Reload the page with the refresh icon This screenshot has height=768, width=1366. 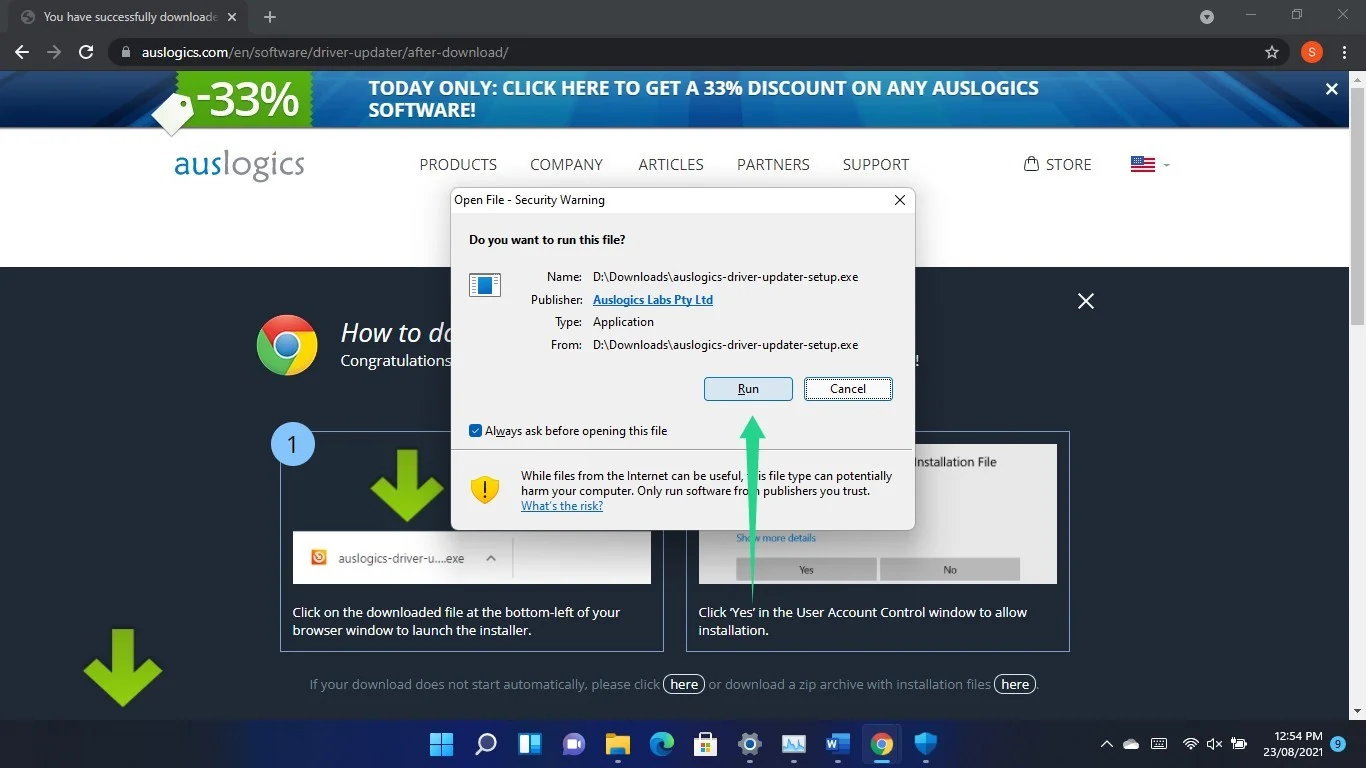click(x=86, y=52)
